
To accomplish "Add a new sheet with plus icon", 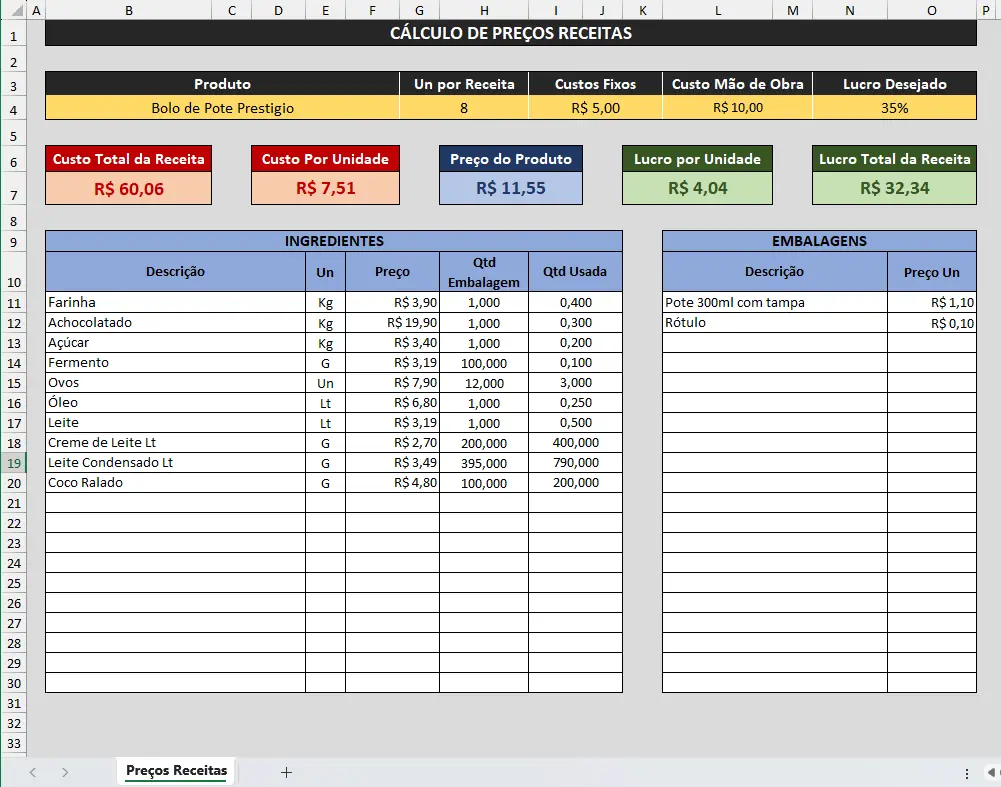I will pos(286,772).
